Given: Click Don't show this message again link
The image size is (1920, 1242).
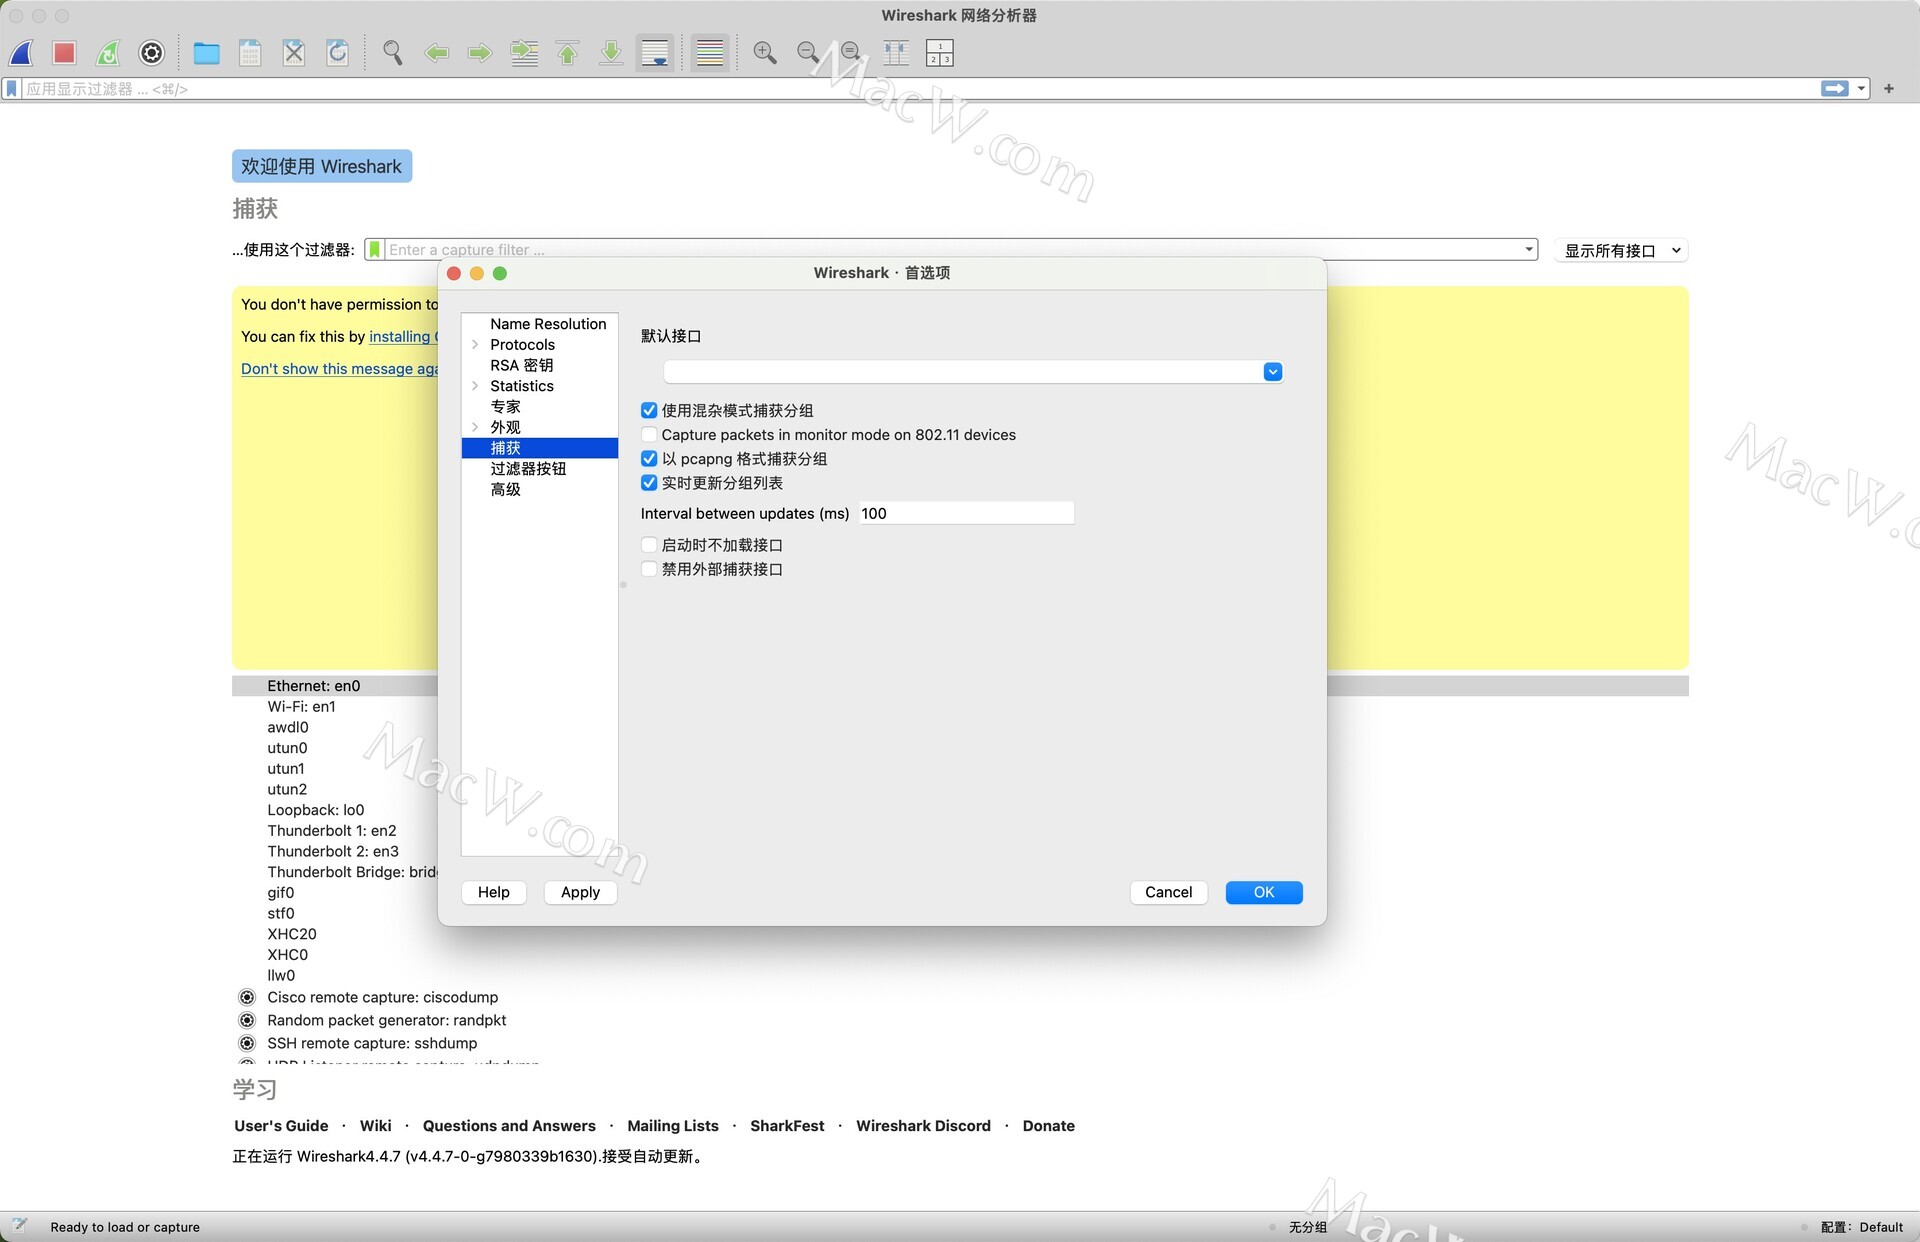Looking at the screenshot, I should click(x=339, y=369).
